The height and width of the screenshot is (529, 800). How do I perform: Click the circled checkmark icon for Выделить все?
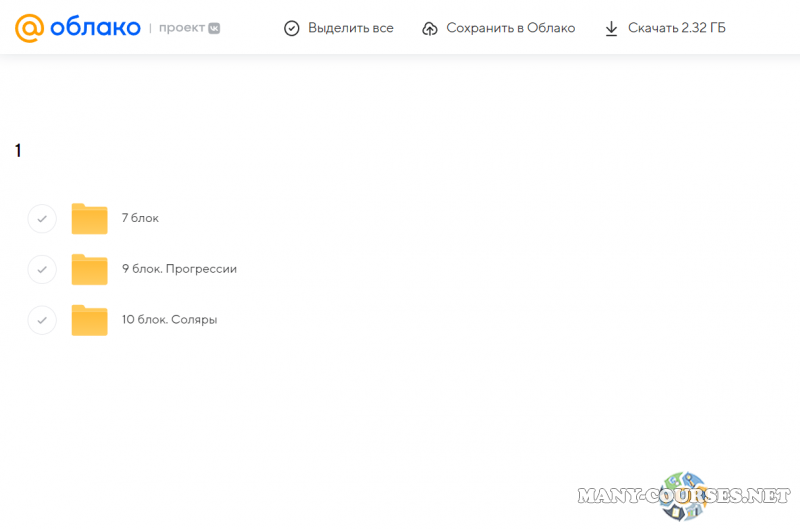292,28
